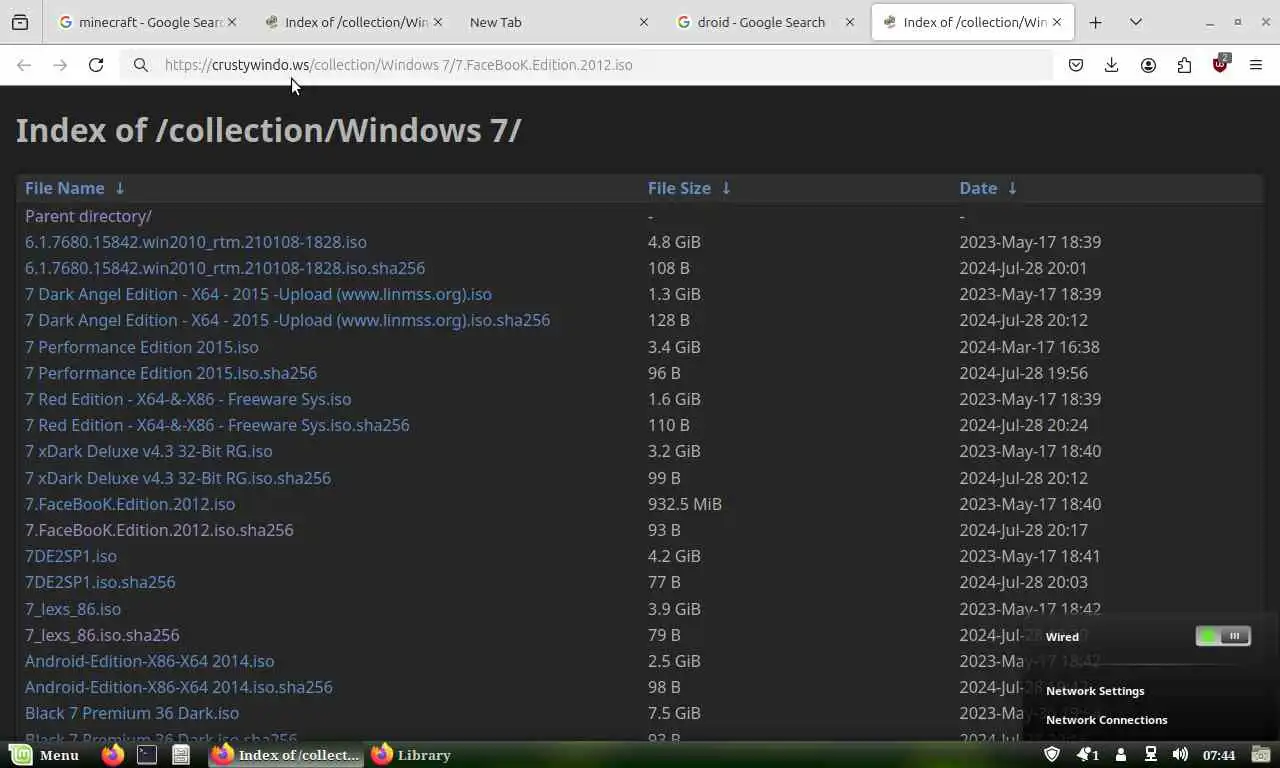Save the page to Pocket
Image resolution: width=1280 pixels, height=768 pixels.
point(1076,65)
